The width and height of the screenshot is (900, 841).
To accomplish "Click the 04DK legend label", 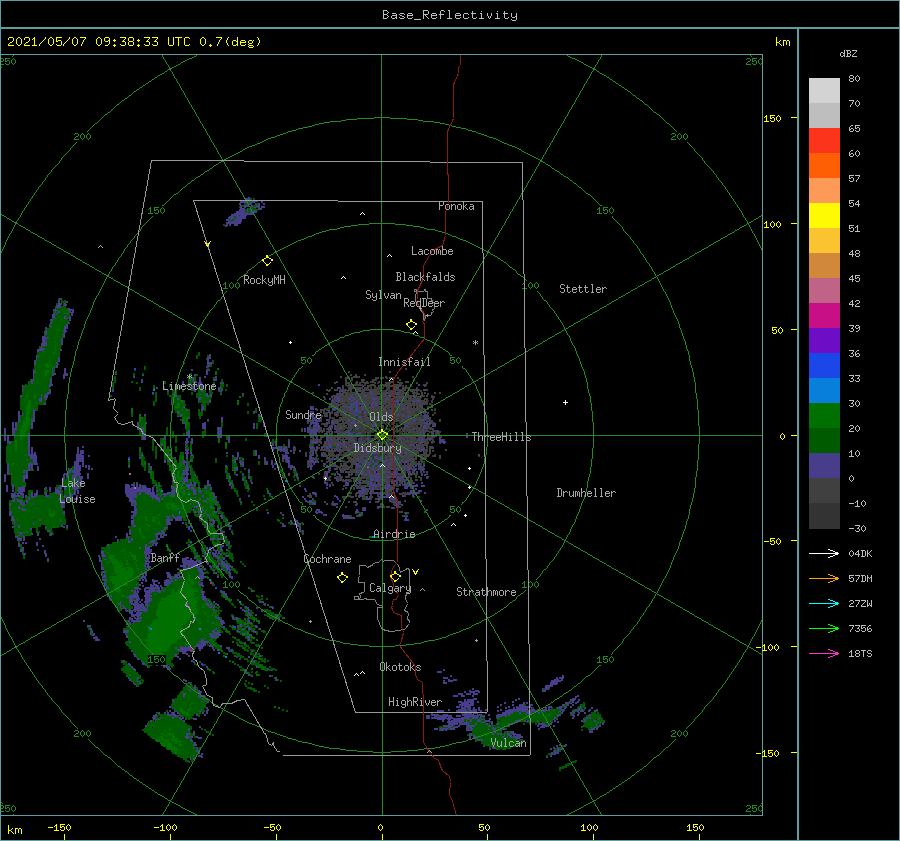I will [x=860, y=553].
